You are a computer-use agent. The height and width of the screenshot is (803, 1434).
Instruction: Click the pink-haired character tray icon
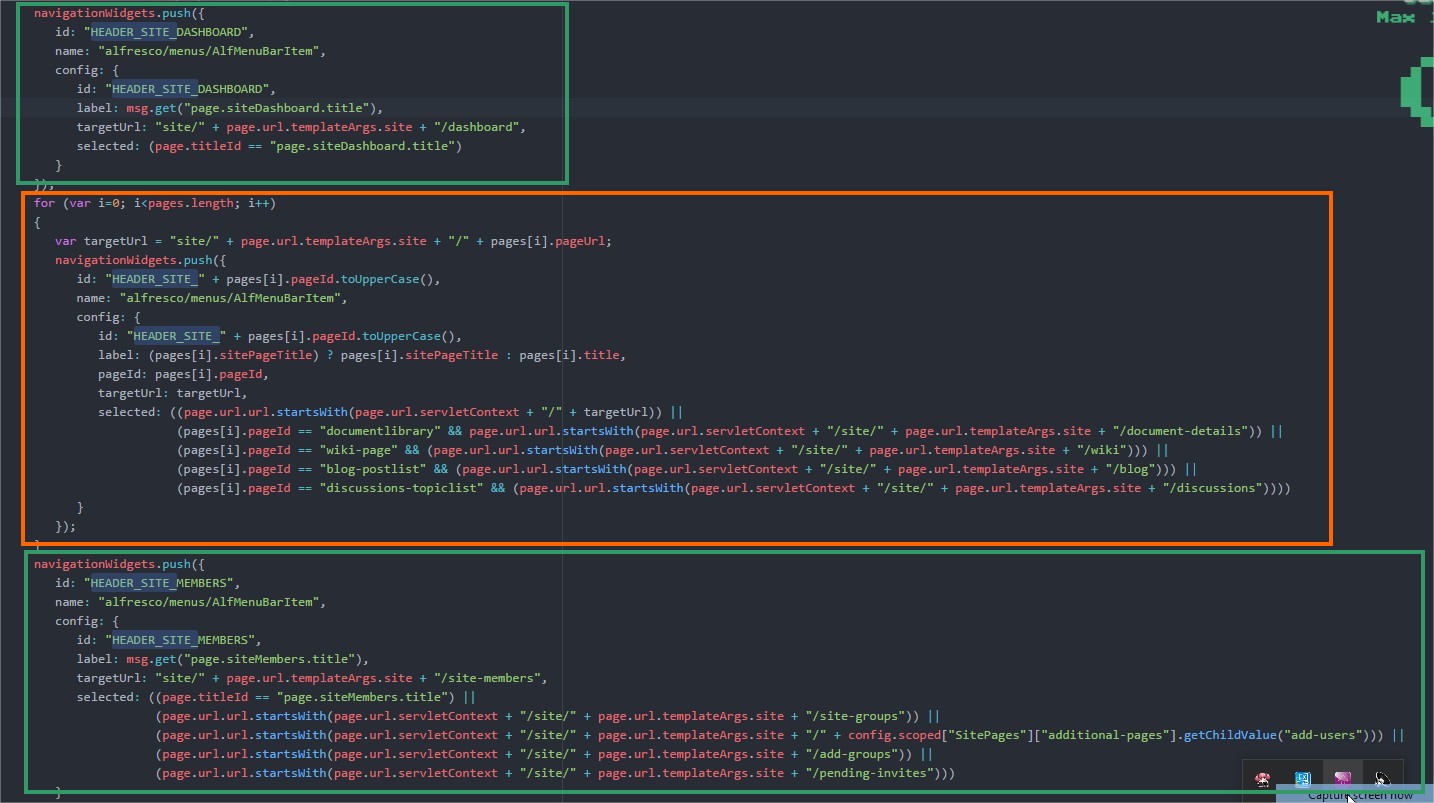[1263, 778]
